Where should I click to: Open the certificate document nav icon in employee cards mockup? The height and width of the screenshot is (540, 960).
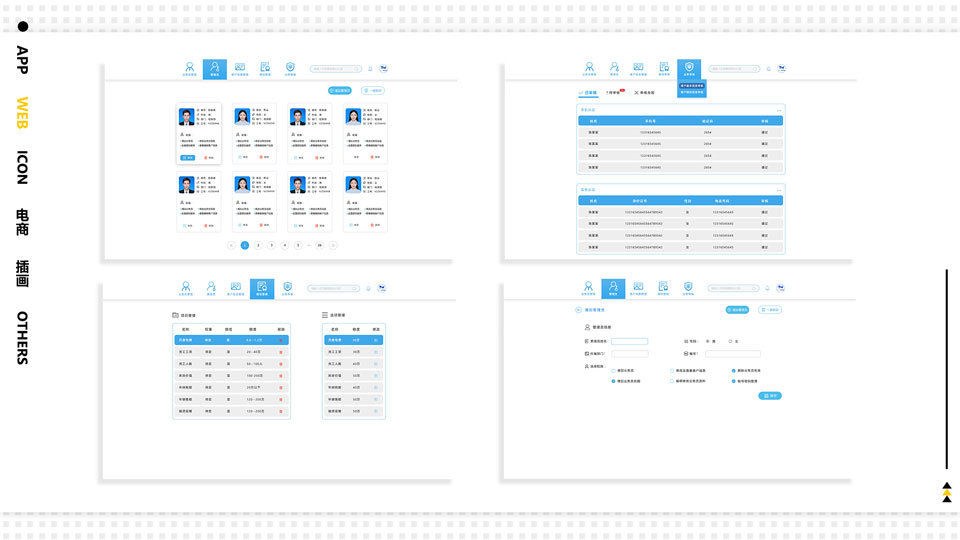(x=265, y=69)
